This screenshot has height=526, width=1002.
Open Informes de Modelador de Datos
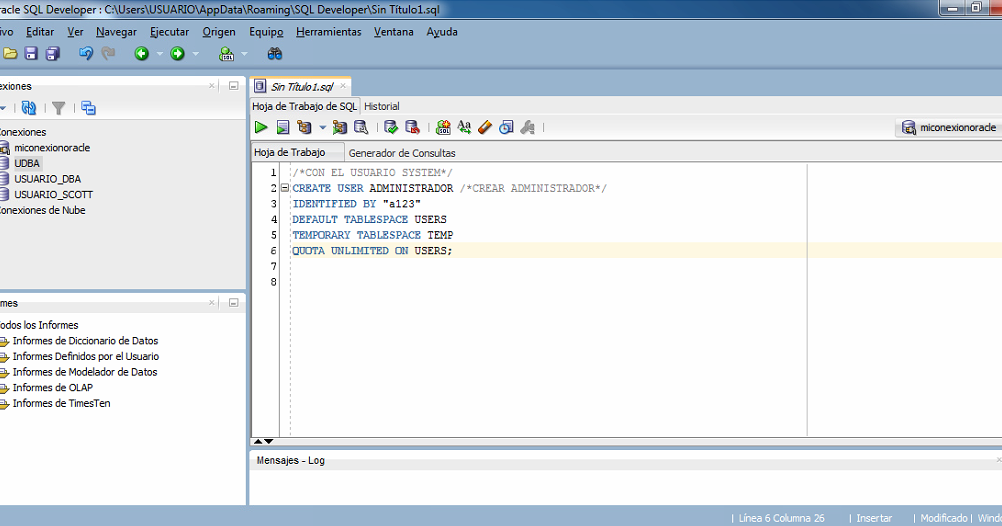(84, 372)
